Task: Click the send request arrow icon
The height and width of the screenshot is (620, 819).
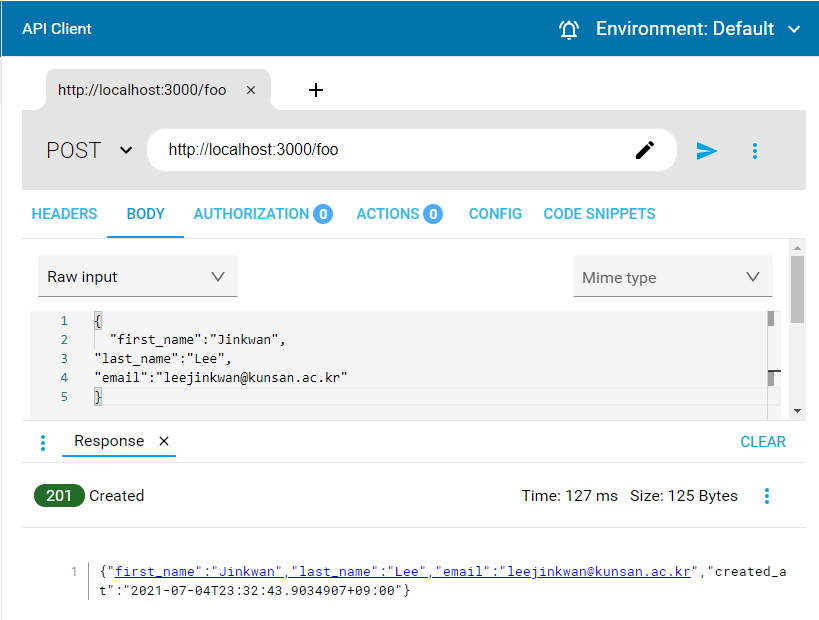Action: pos(707,150)
